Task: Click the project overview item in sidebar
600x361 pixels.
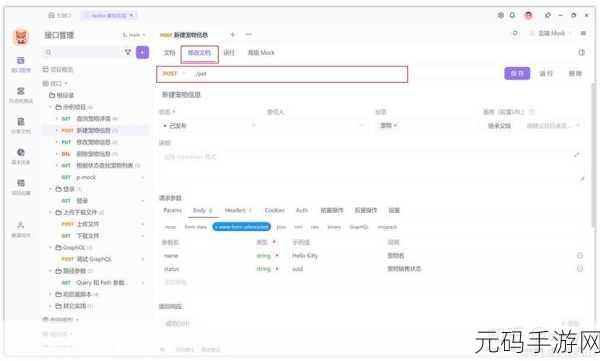Action: point(57,69)
